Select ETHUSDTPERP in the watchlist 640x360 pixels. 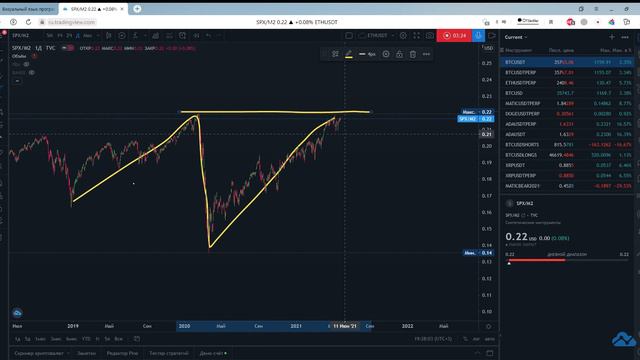pos(568,83)
